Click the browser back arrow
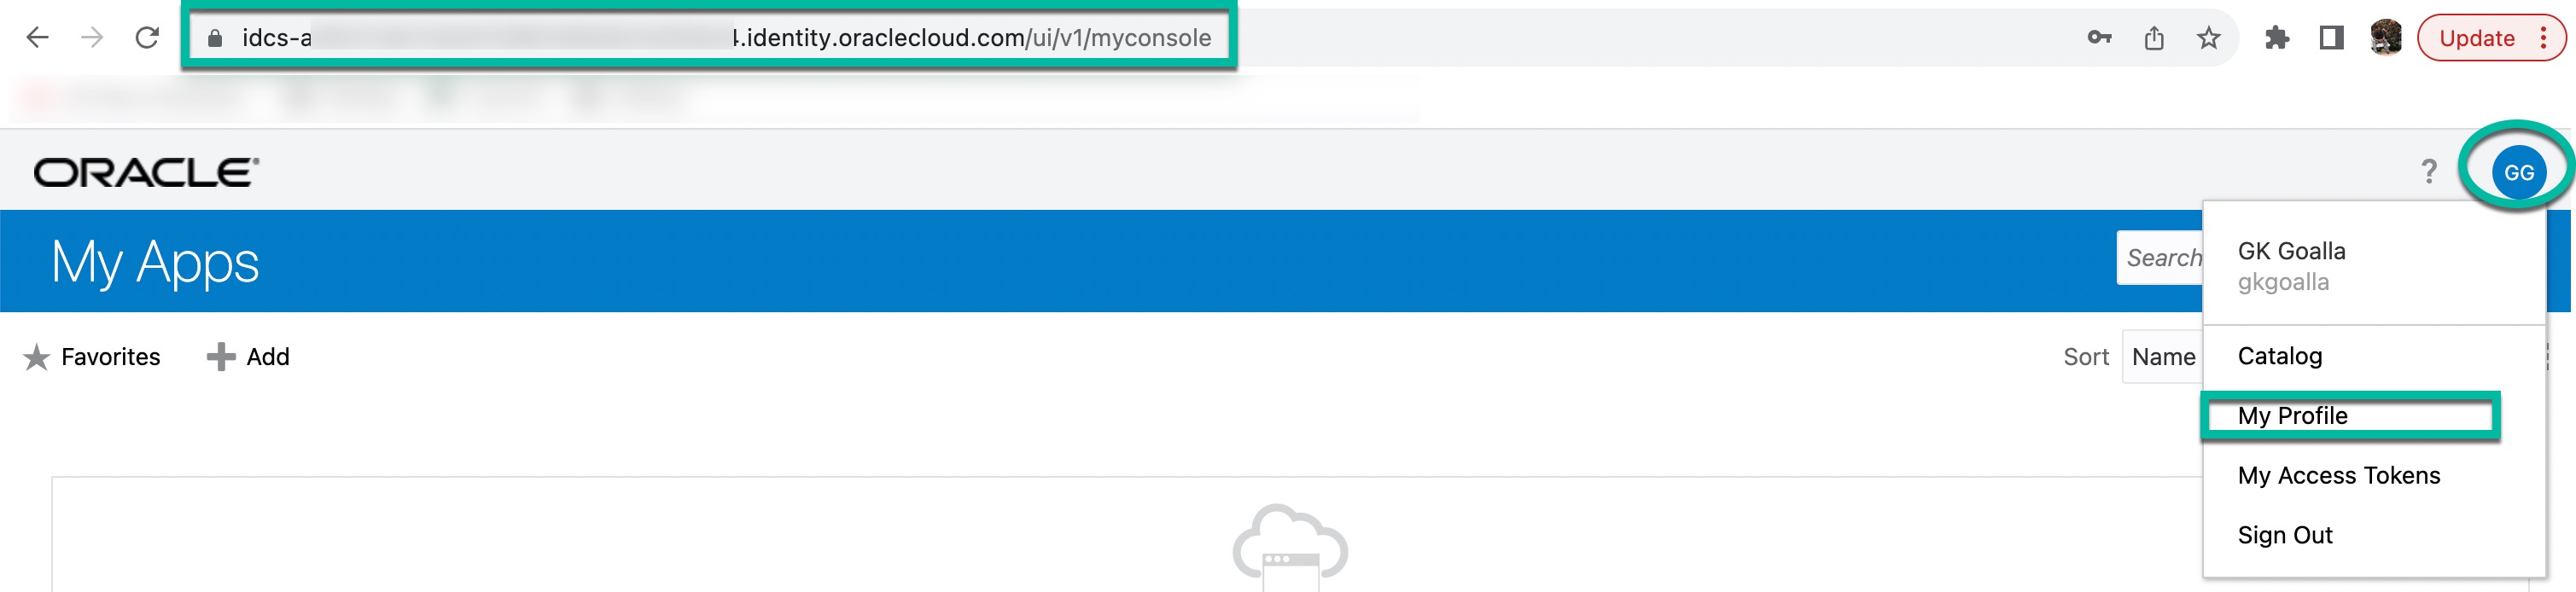2576x592 pixels. click(38, 38)
